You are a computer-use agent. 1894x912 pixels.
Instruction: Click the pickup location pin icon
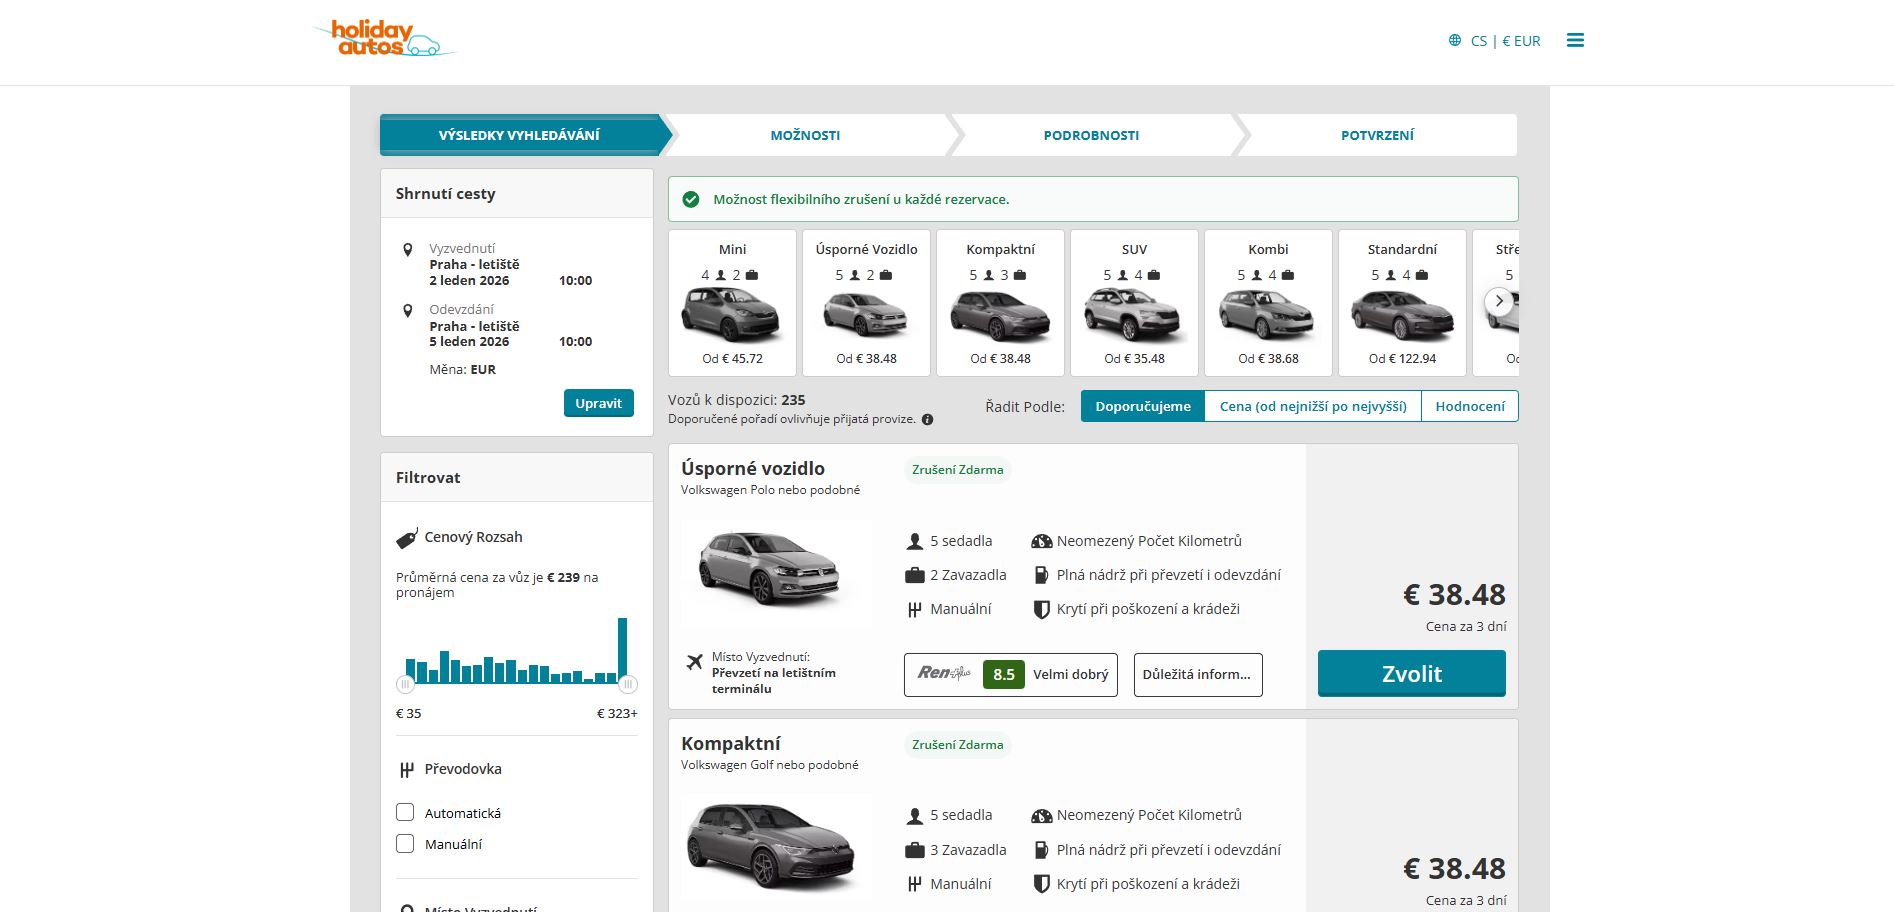[407, 249]
